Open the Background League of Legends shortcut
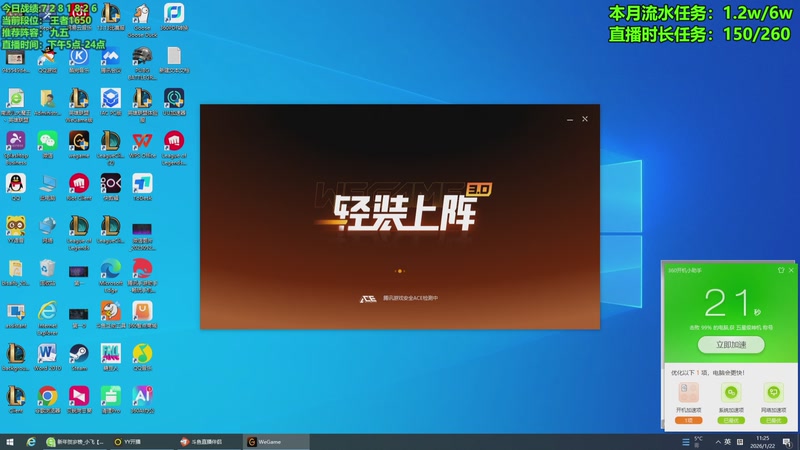The height and width of the screenshot is (450, 800). coord(16,357)
